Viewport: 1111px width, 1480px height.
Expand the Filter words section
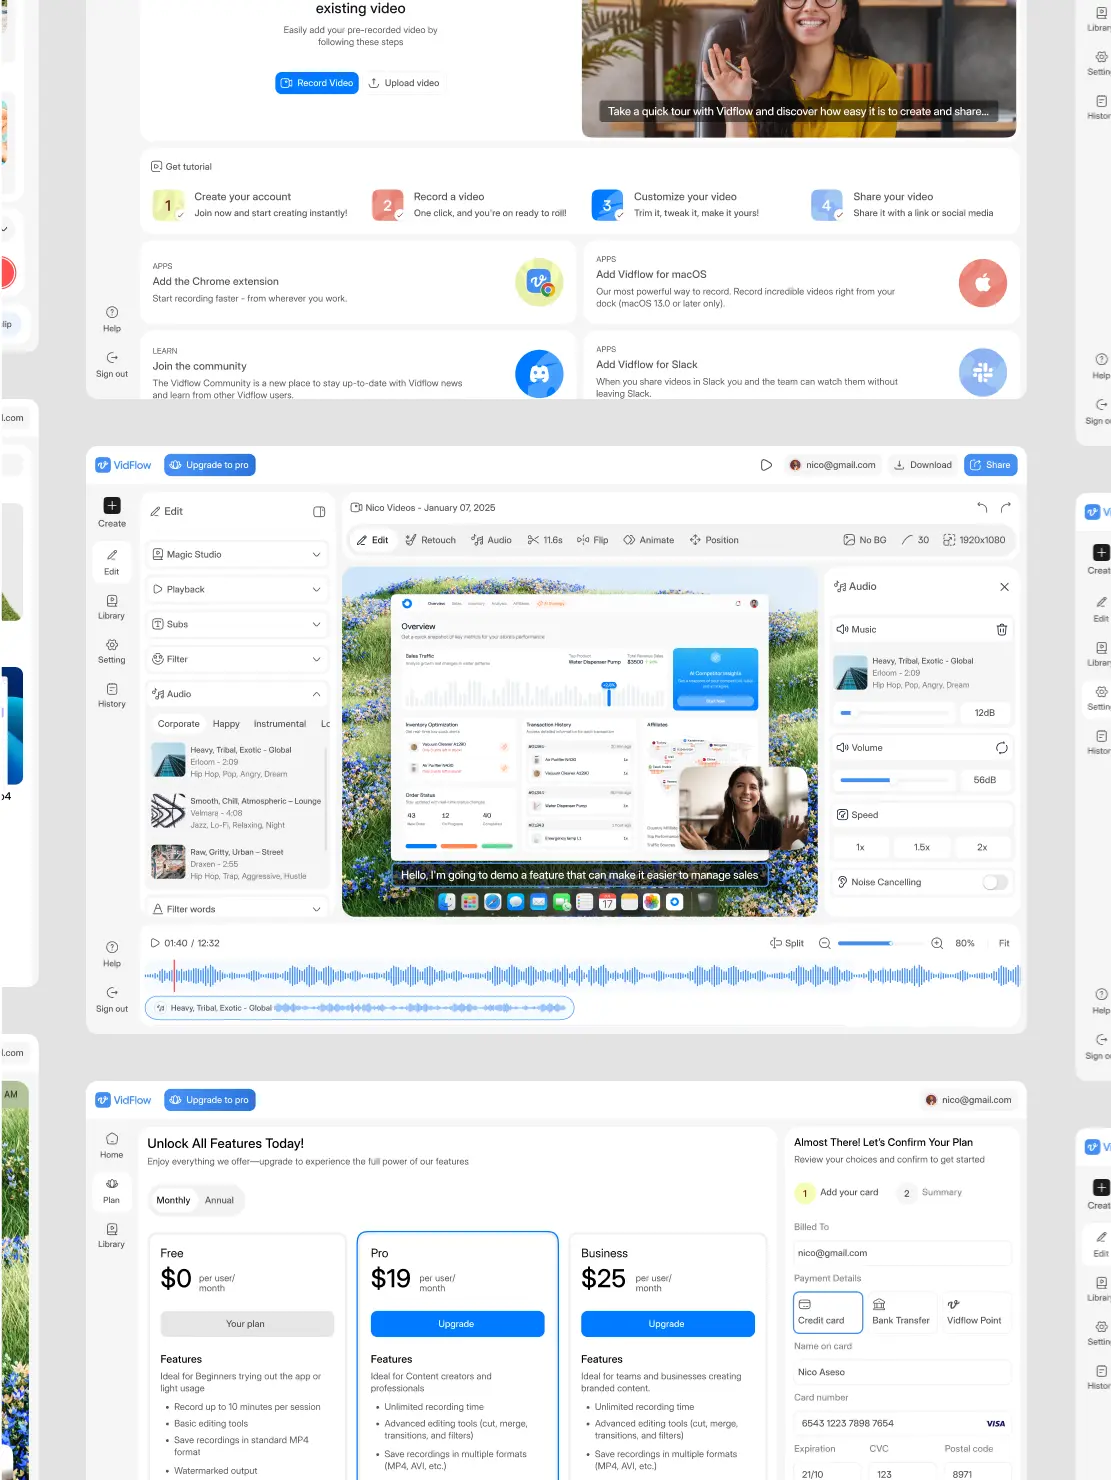click(x=238, y=909)
